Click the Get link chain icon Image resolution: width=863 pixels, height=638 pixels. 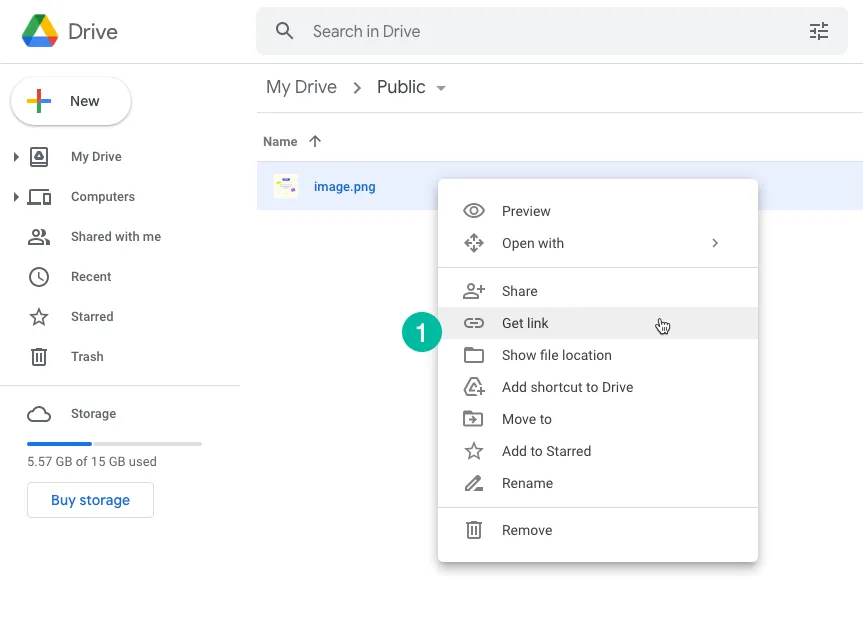(473, 323)
